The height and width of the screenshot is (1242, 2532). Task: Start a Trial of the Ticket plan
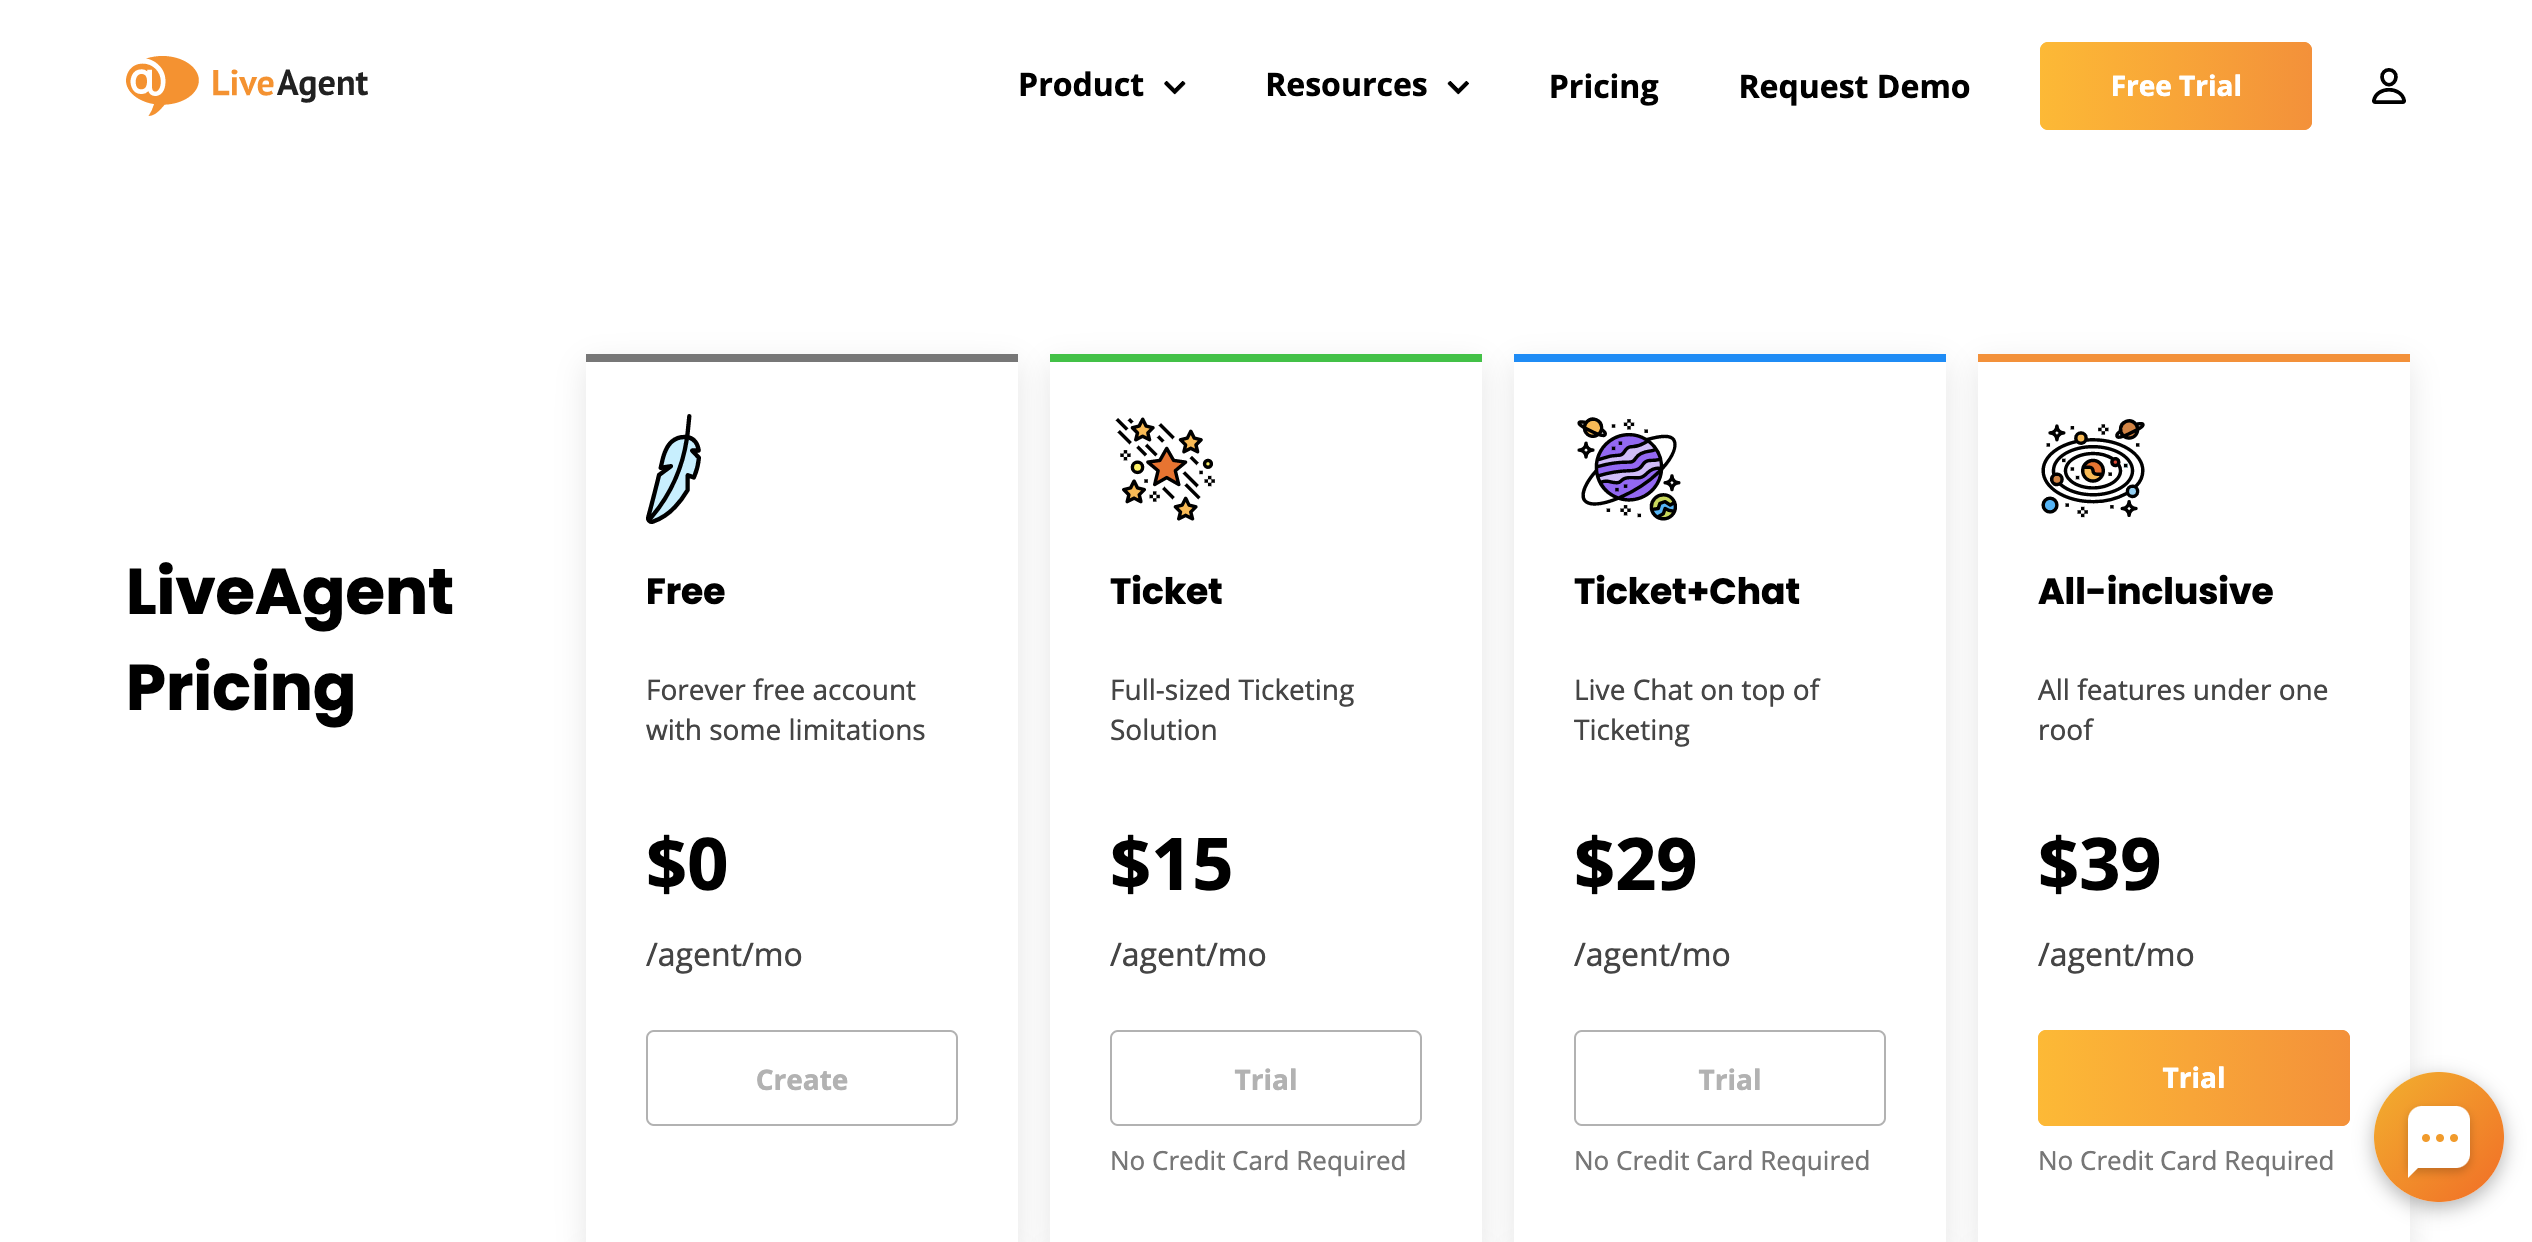pos(1265,1078)
